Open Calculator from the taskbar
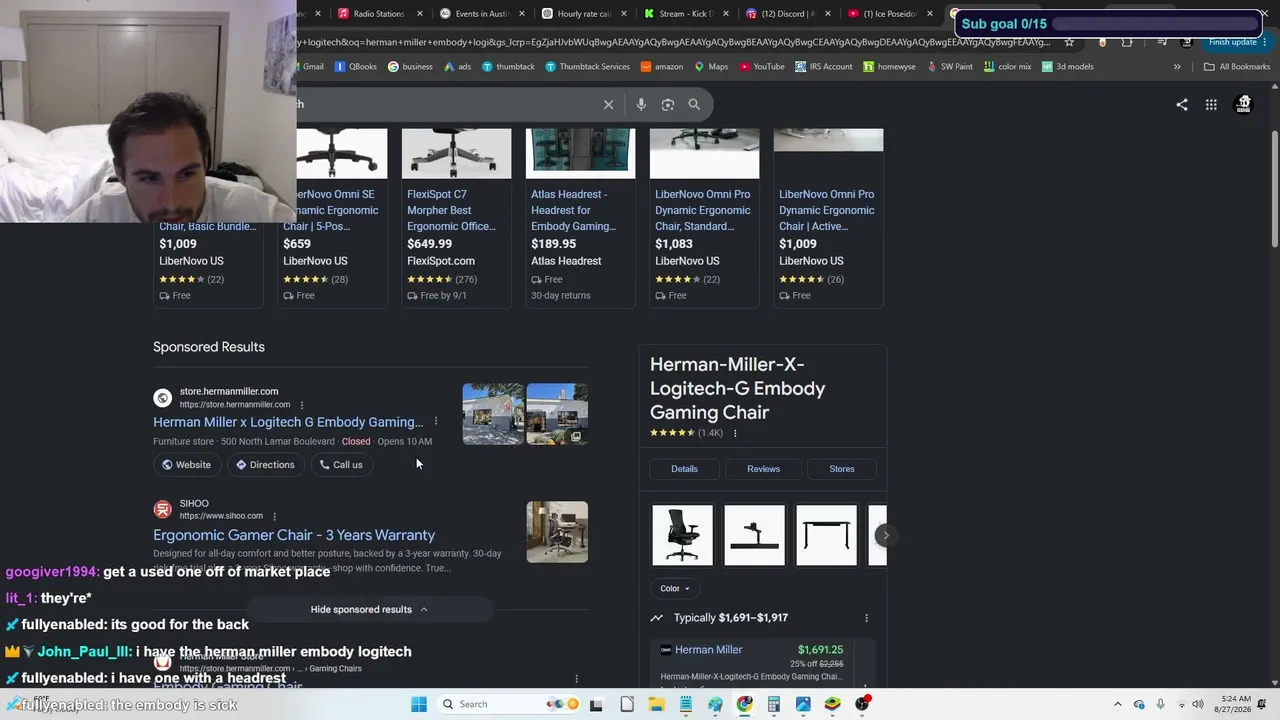 773,704
